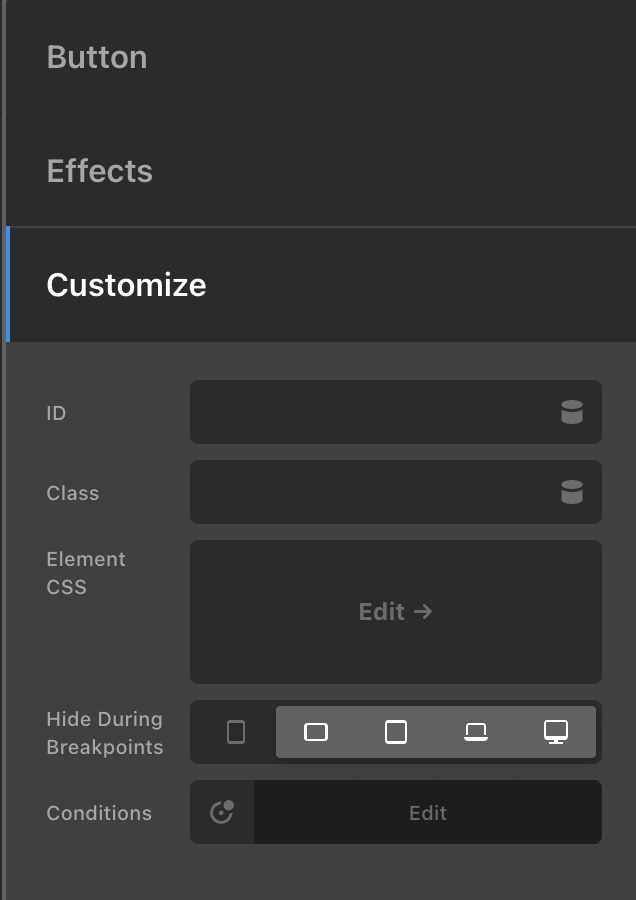Click the Conditions label

pos(99,813)
